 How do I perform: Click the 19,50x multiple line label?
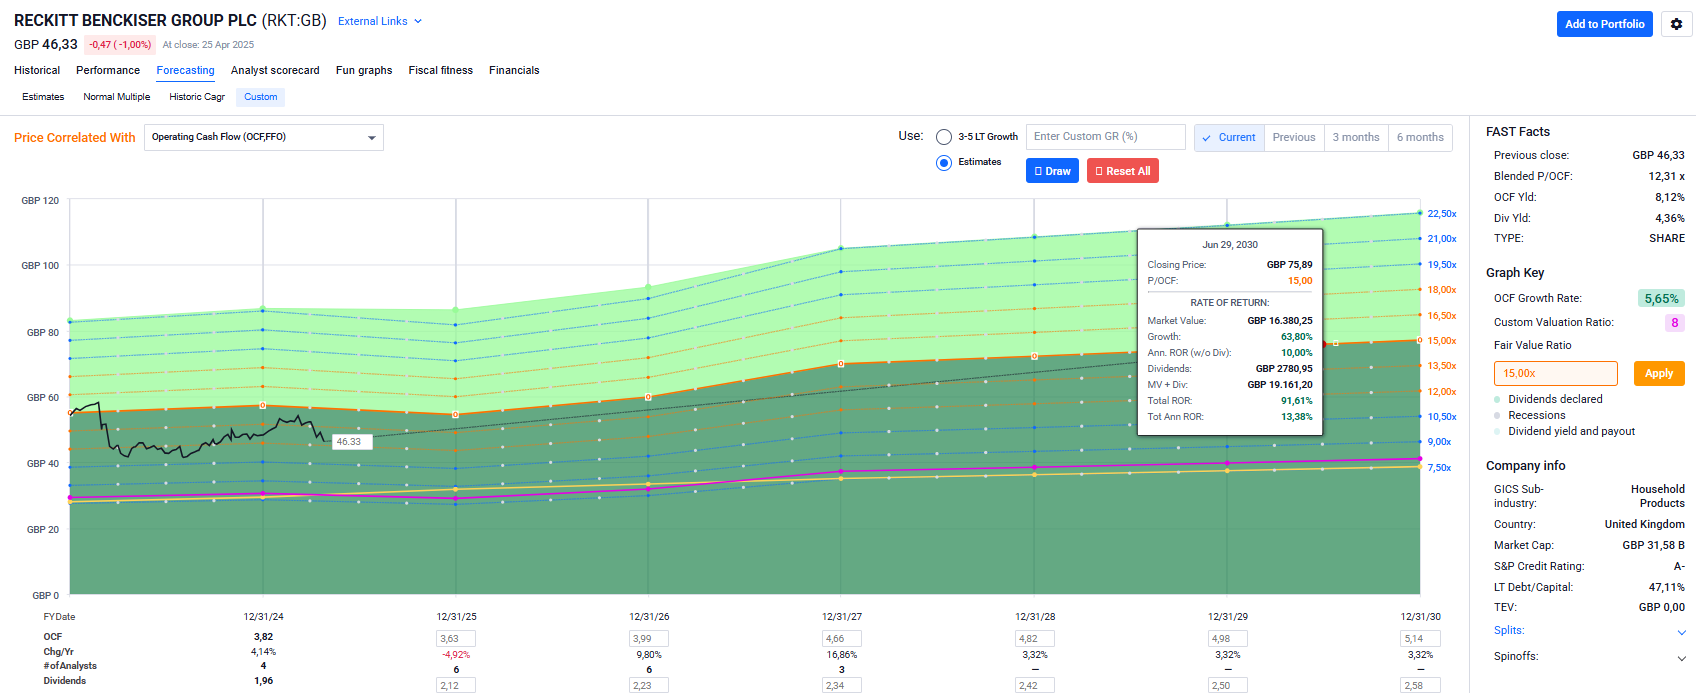coord(1442,265)
